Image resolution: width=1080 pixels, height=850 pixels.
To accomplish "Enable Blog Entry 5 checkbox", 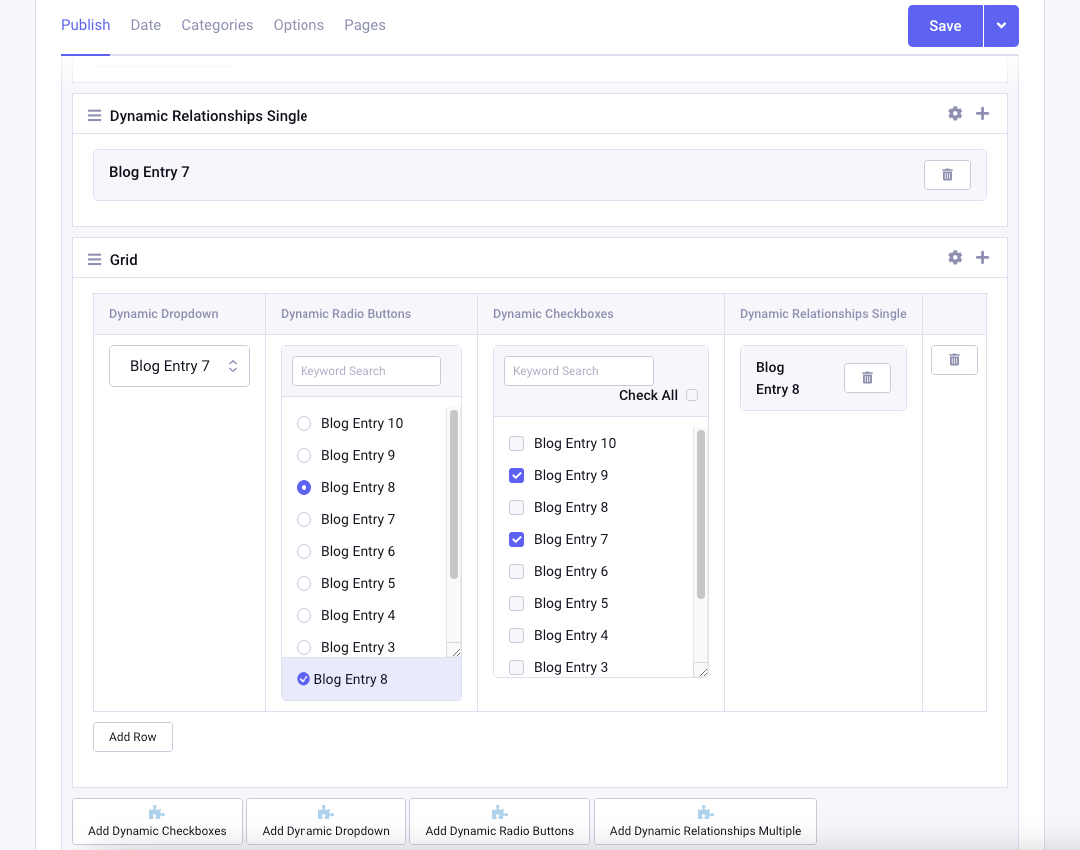I will coord(517,603).
